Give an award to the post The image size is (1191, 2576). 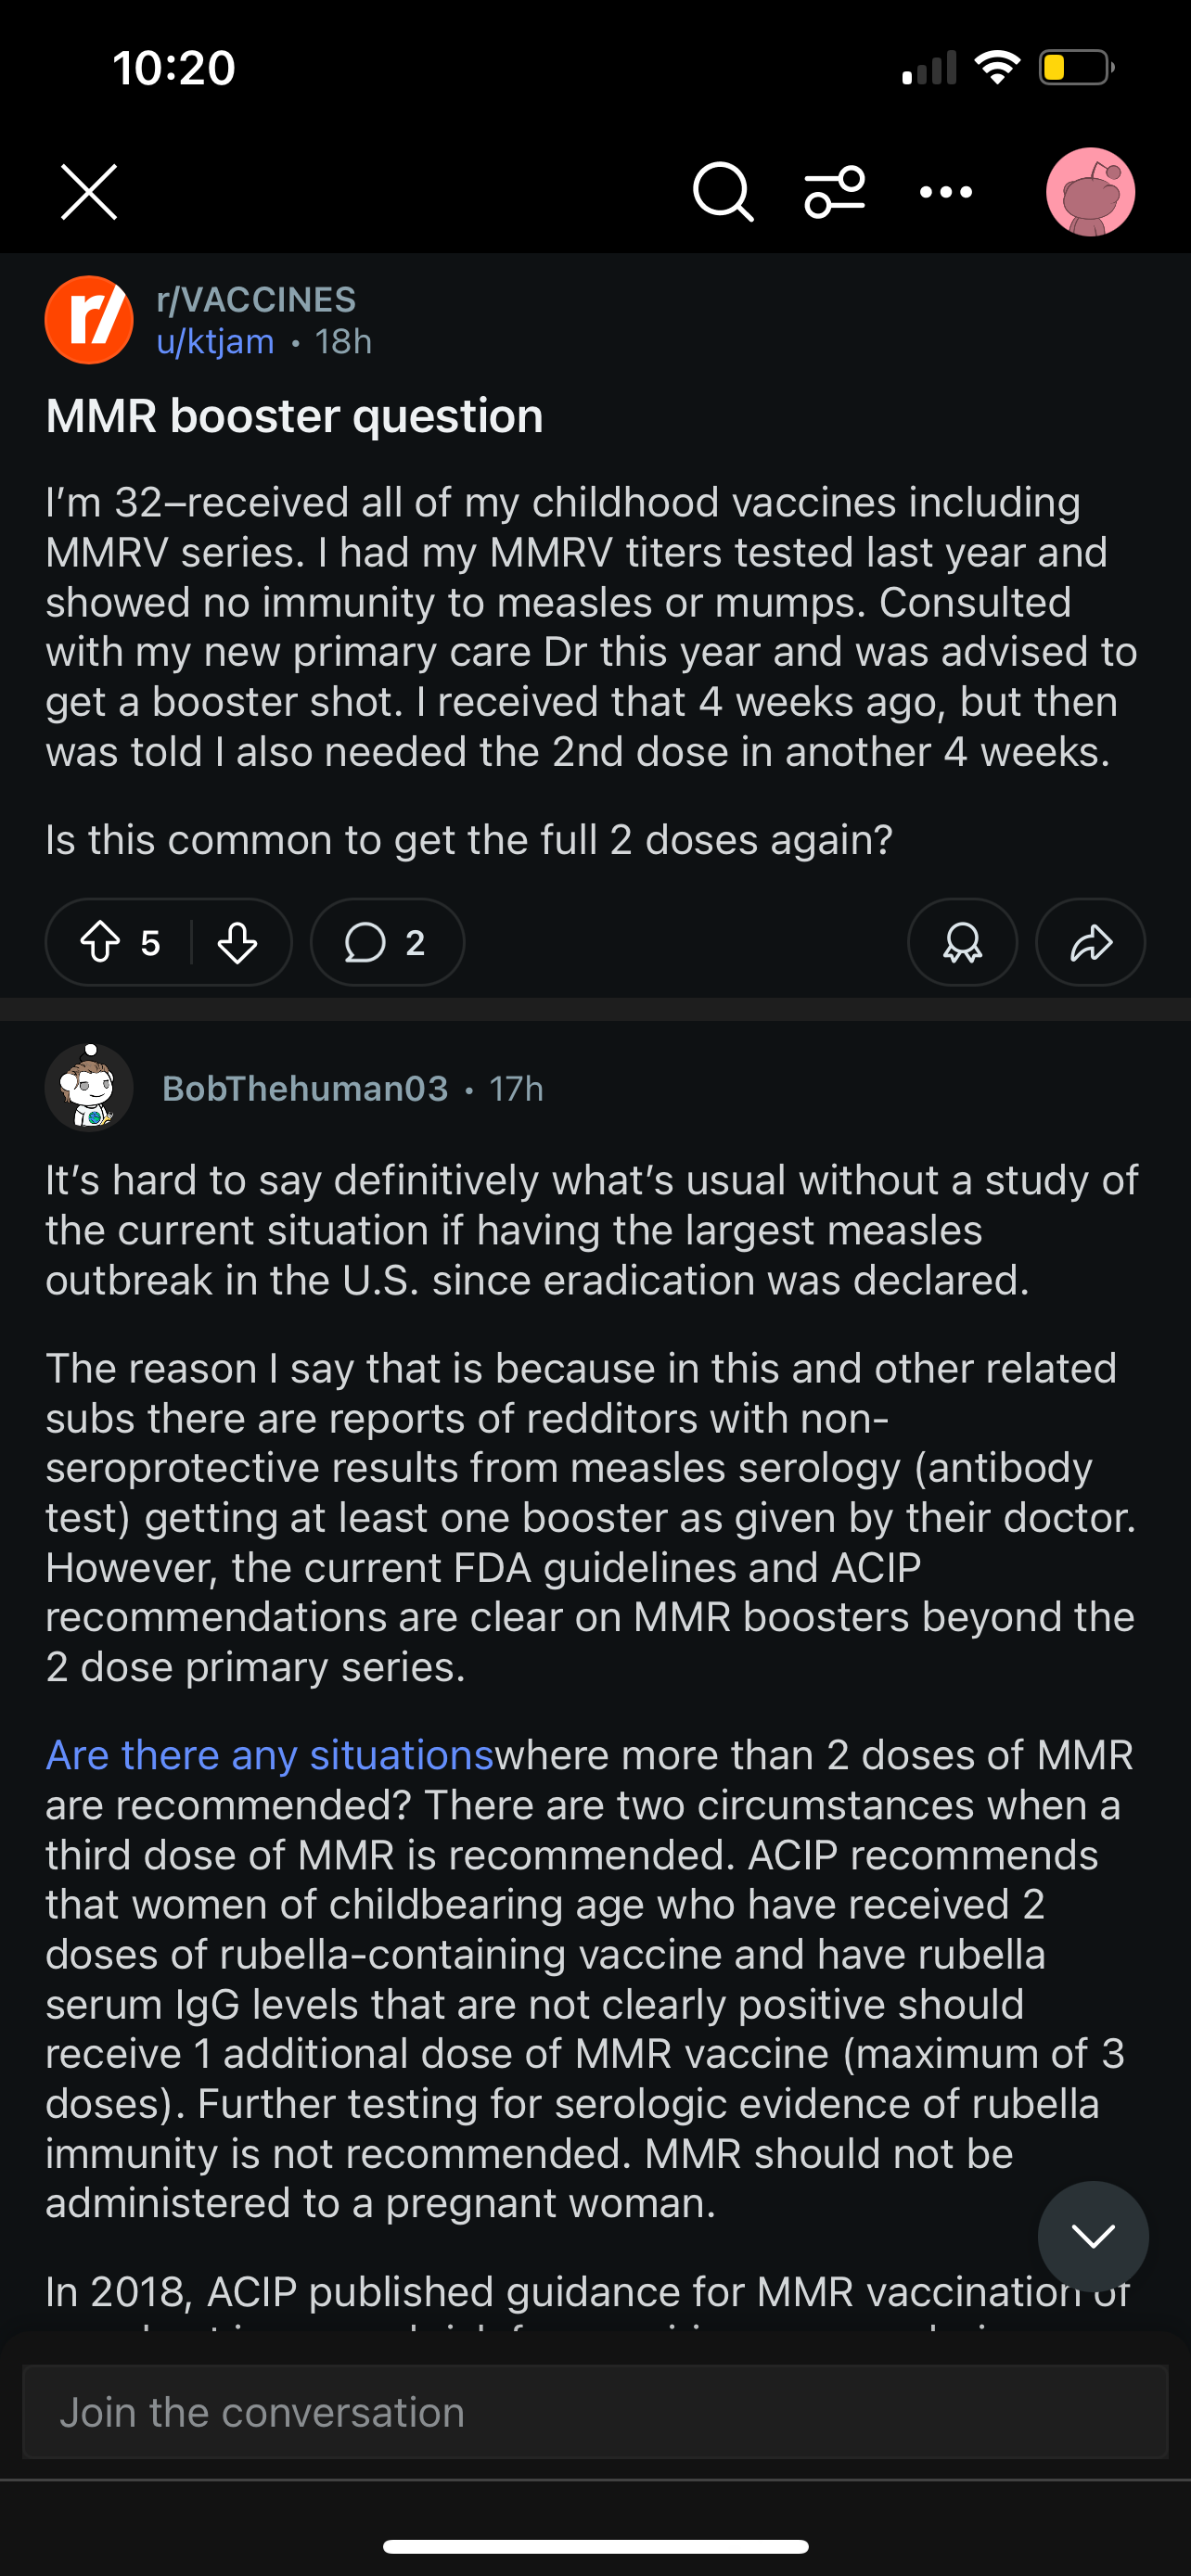pos(962,942)
